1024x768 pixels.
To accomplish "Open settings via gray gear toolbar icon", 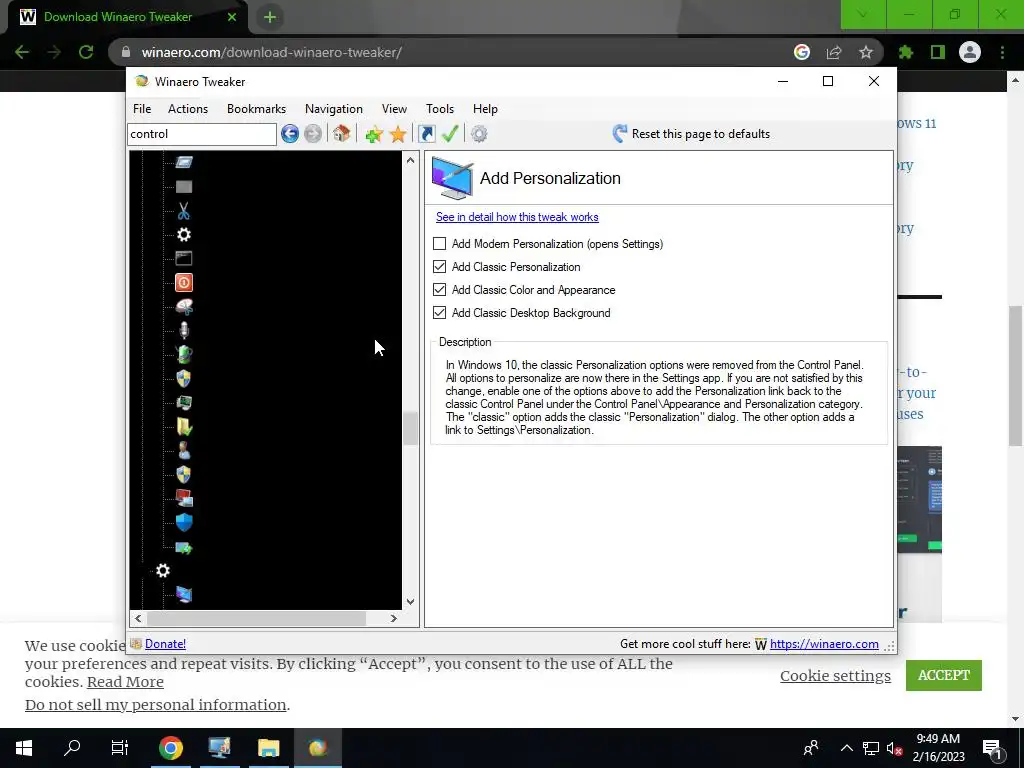I will (x=479, y=134).
